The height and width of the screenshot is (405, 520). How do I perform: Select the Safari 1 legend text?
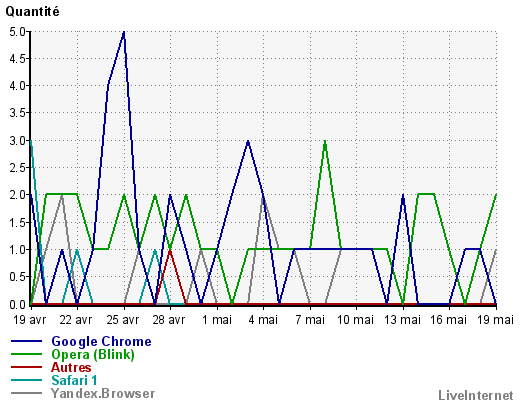74,380
